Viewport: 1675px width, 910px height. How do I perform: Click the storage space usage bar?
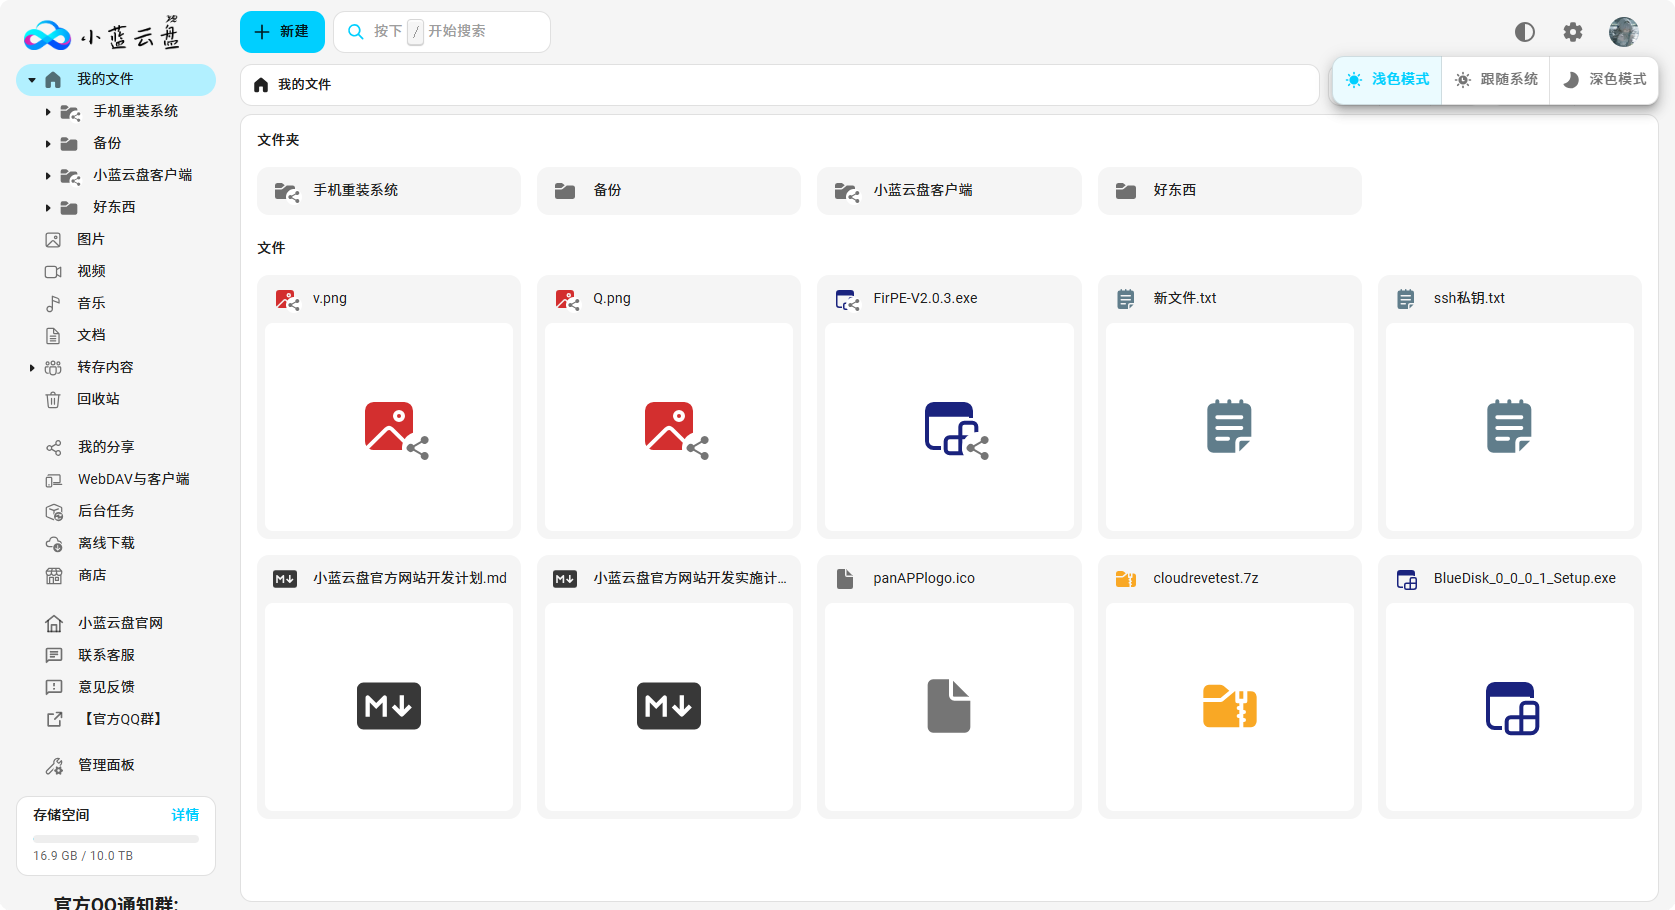116,838
